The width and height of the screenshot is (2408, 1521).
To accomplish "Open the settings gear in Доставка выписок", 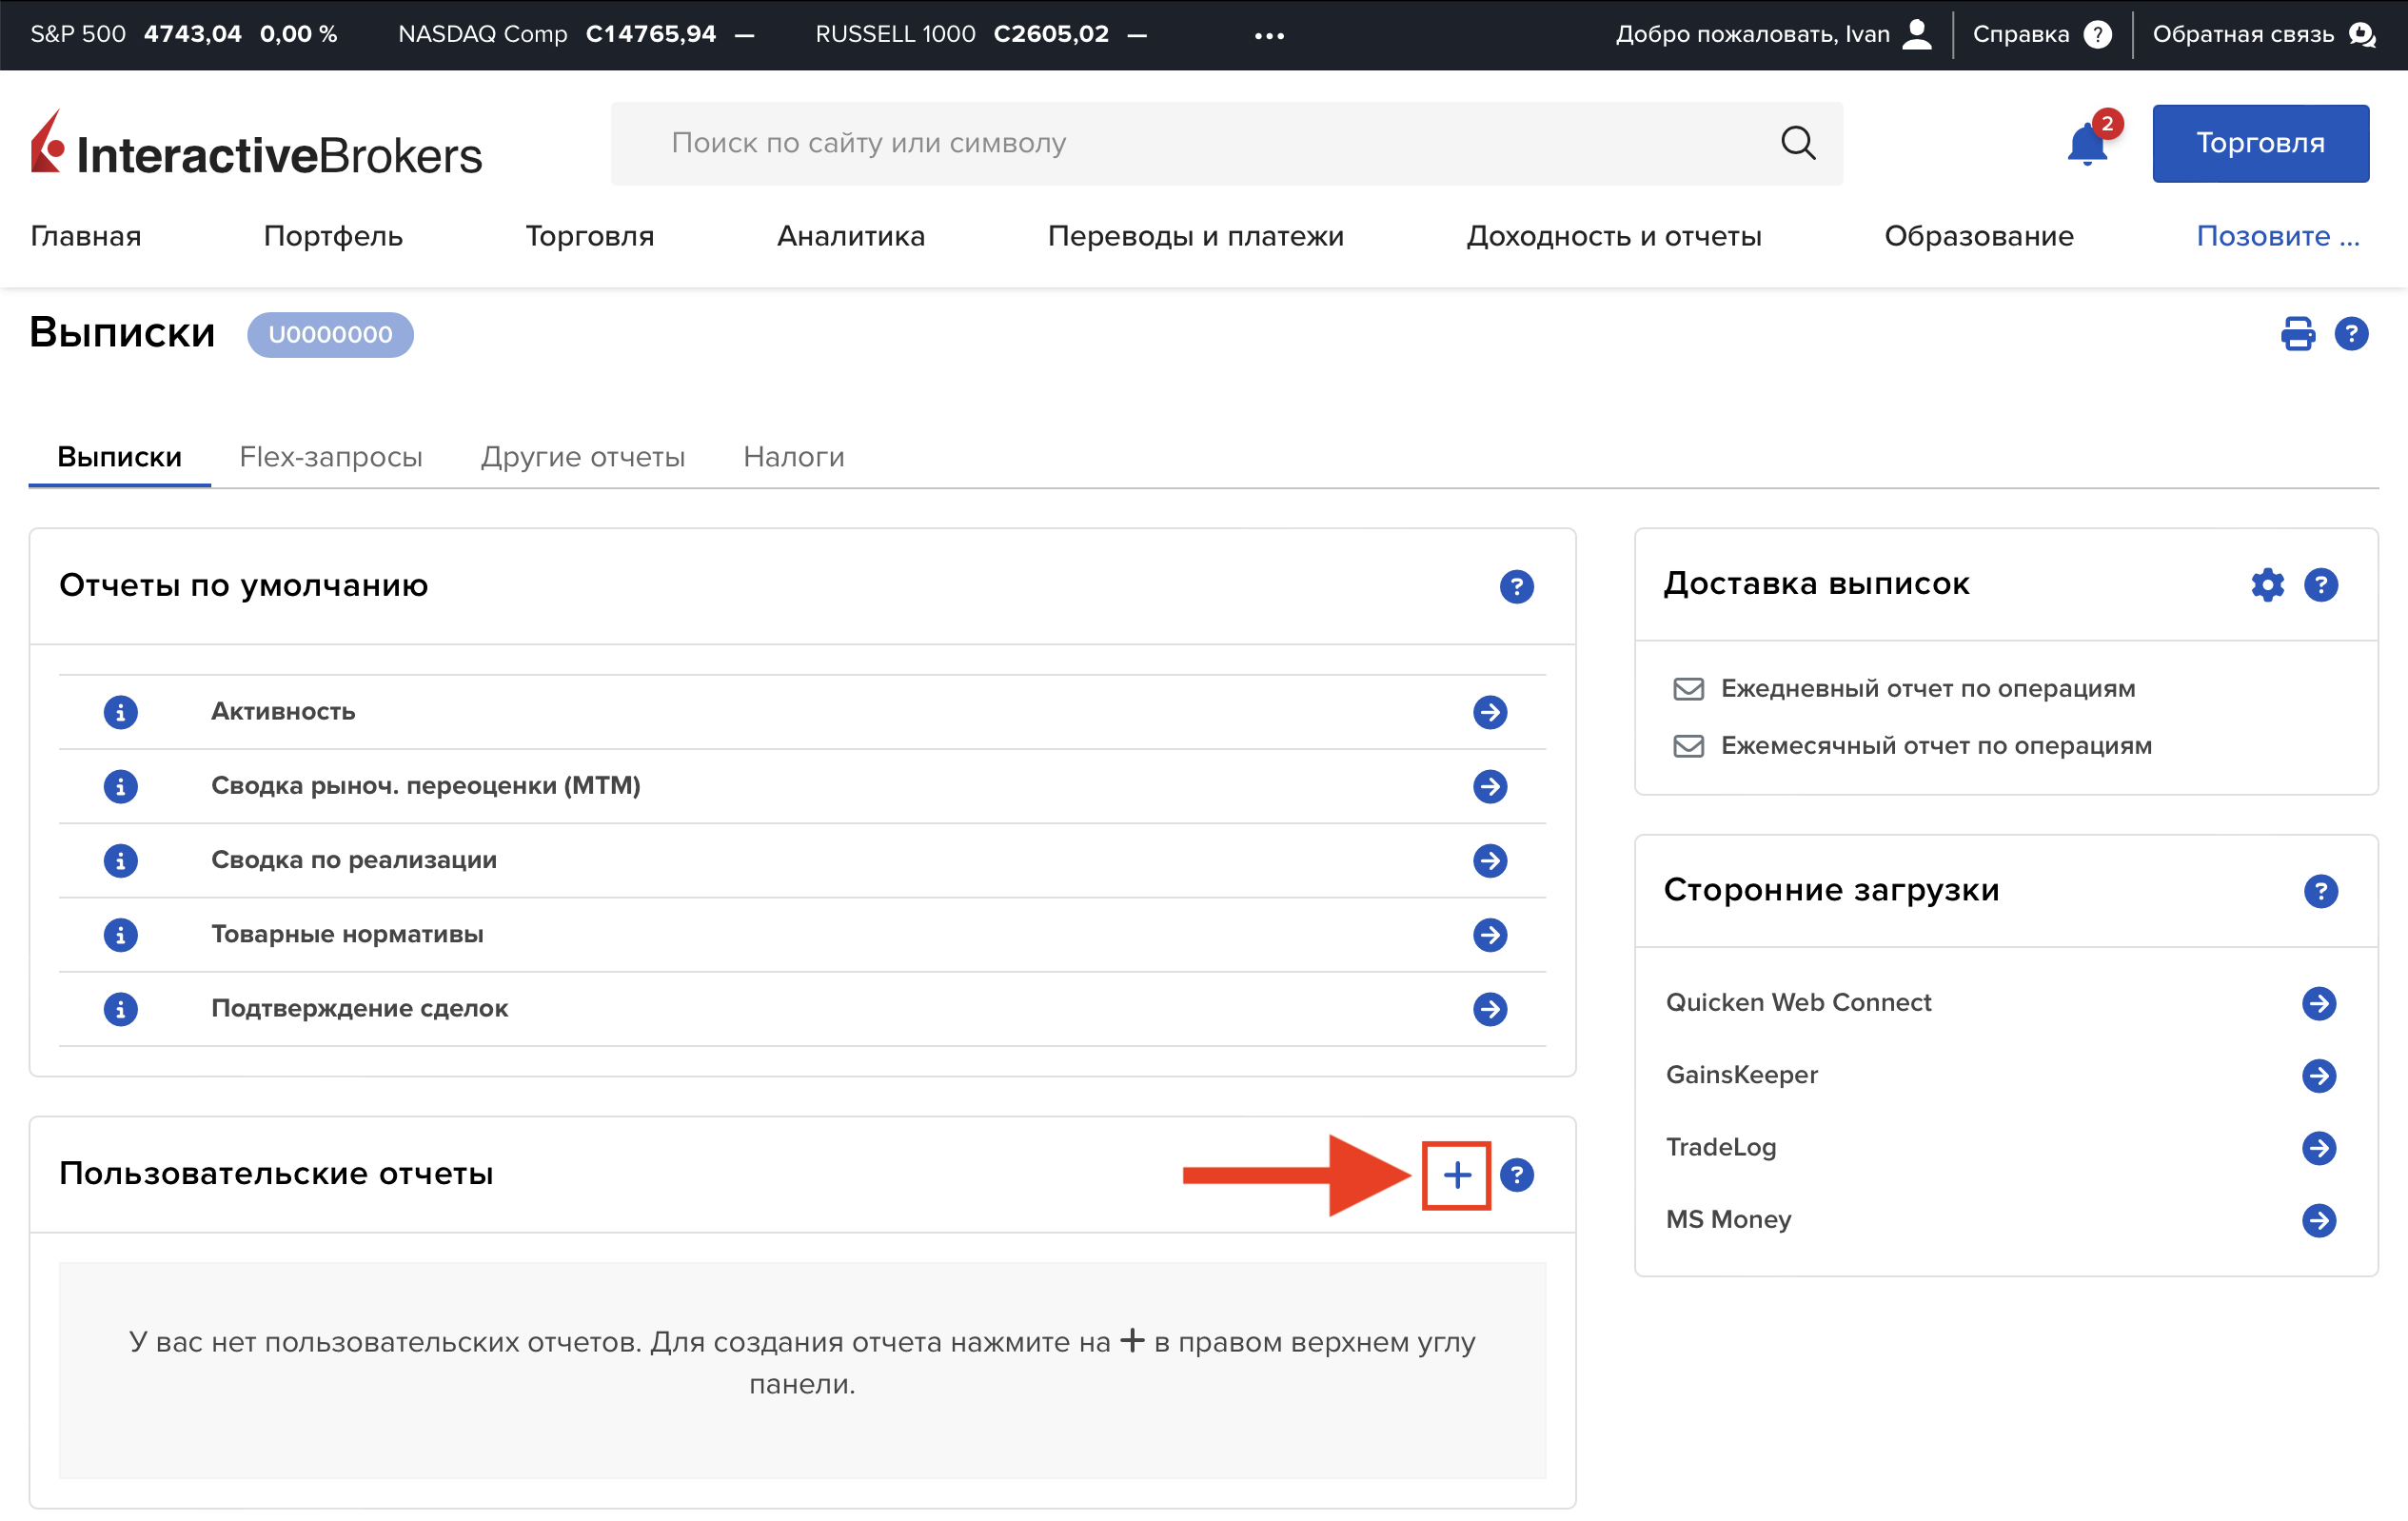I will click(2267, 585).
